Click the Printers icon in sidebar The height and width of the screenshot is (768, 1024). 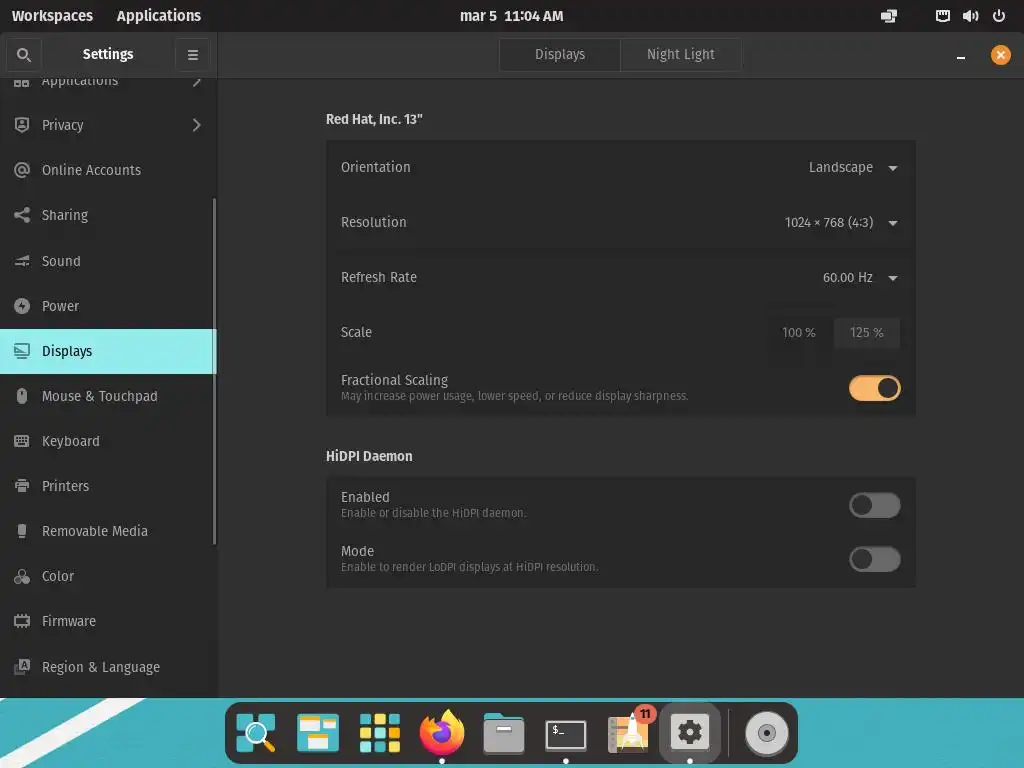[x=22, y=486]
